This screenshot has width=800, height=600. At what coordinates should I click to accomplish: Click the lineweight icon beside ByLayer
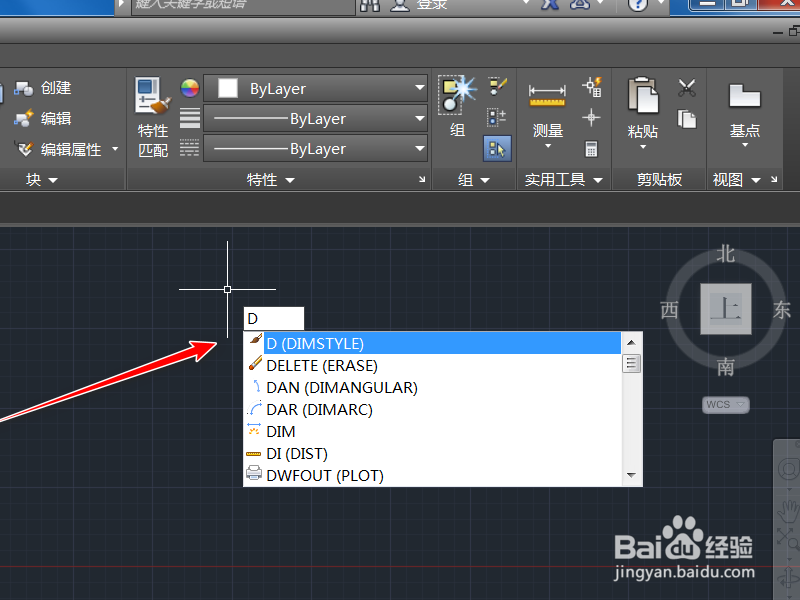tap(189, 118)
